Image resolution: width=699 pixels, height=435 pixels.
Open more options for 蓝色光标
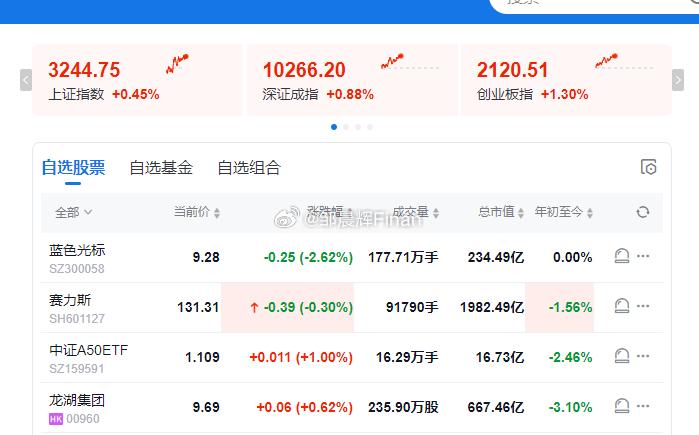643,256
